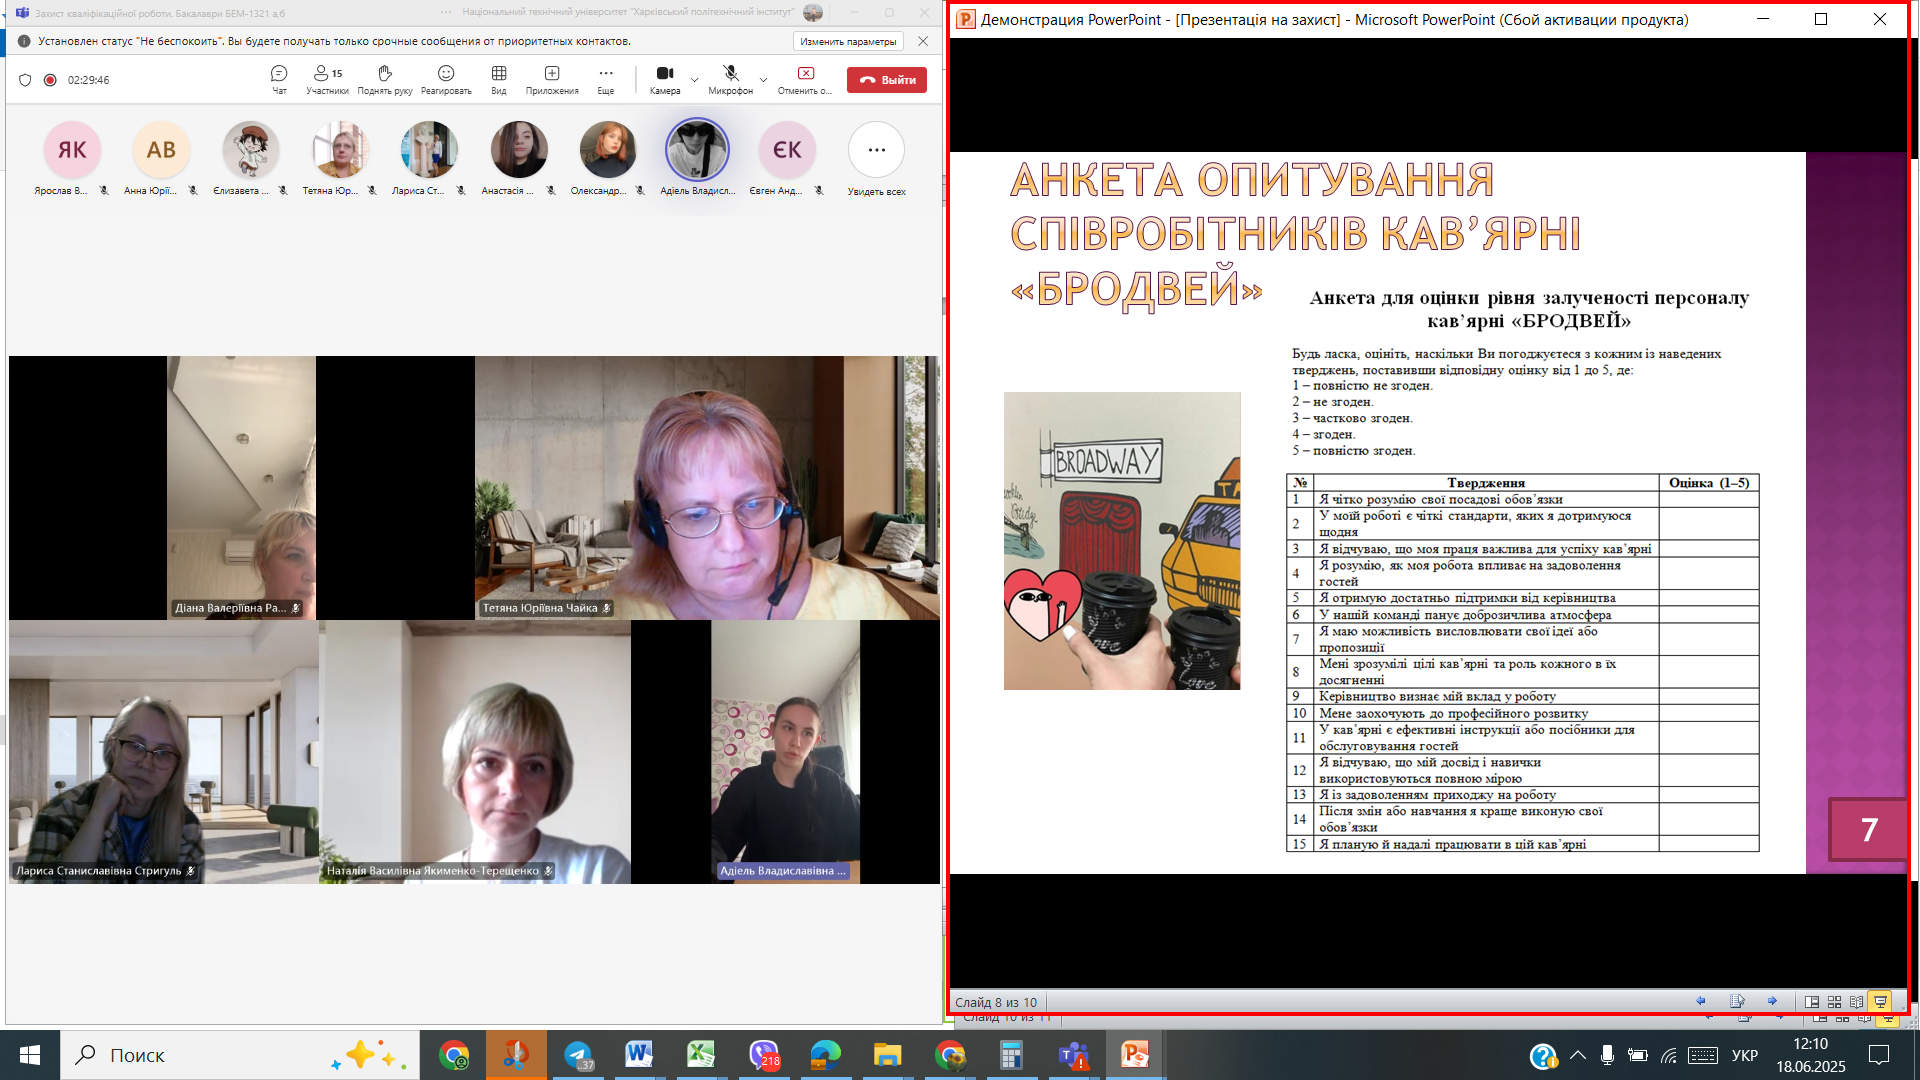1920x1080 pixels.
Task: Go back to previous slide with the arrow
Action: [x=1701, y=1001]
